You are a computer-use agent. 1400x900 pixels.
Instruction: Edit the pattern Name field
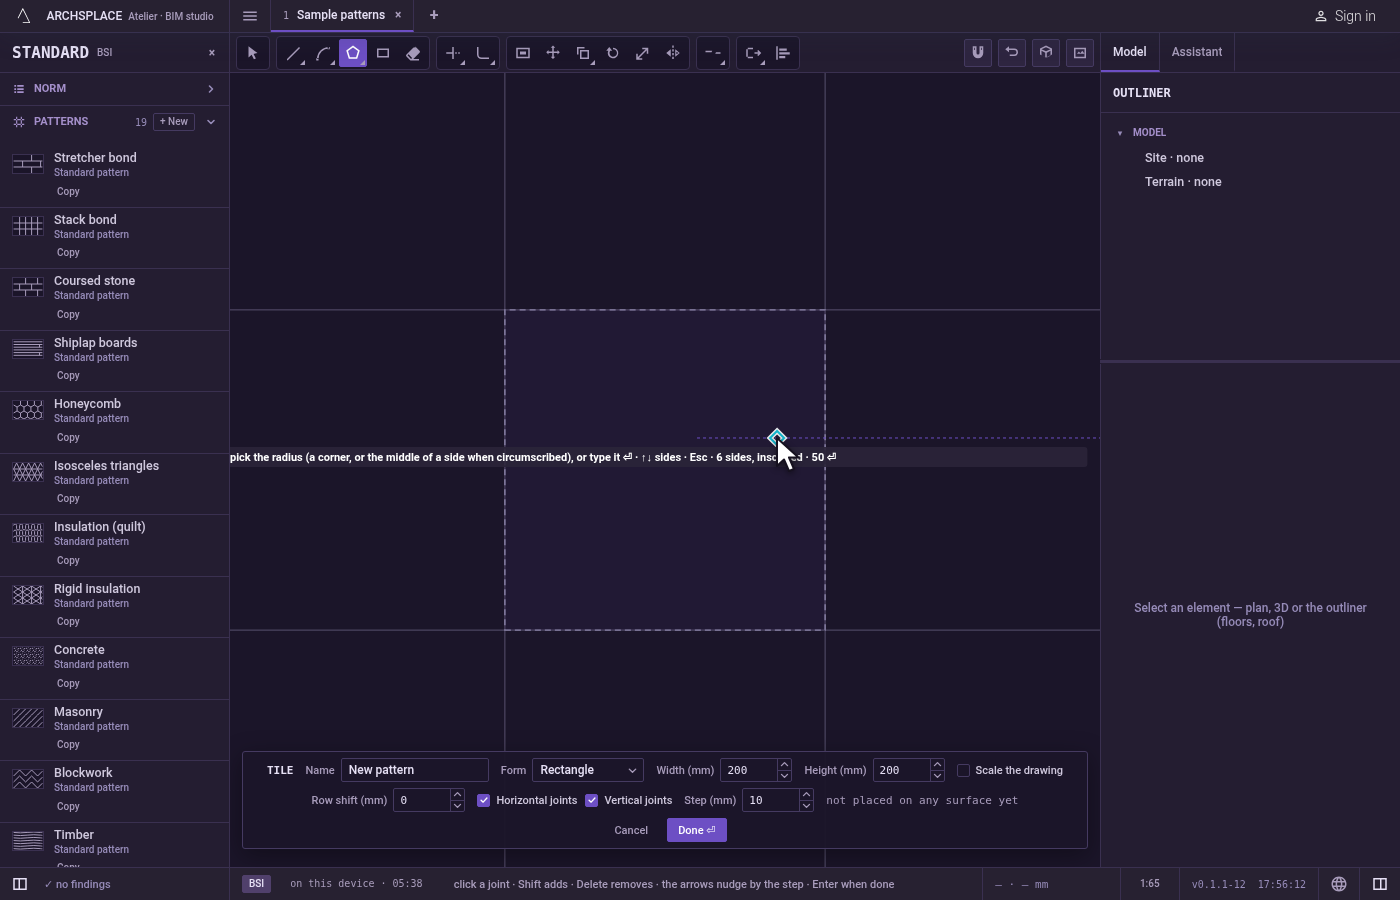(x=415, y=770)
